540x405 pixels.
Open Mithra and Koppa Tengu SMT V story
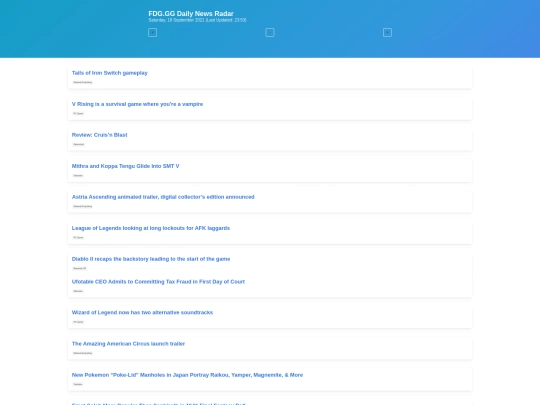[x=125, y=166]
